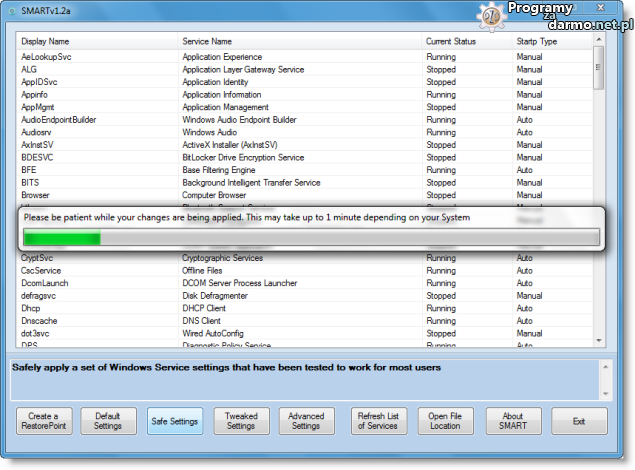Select the Safe Settings button

pos(175,421)
